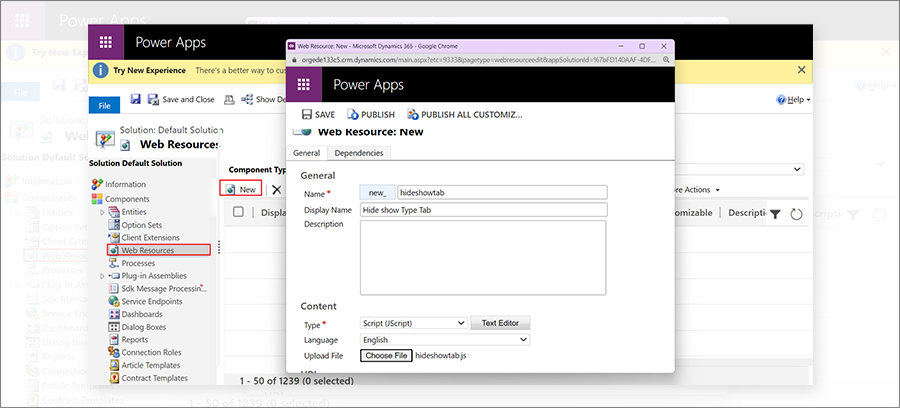Click the Save and Close icon in Solution window
The image size is (900, 408).
pos(154,99)
